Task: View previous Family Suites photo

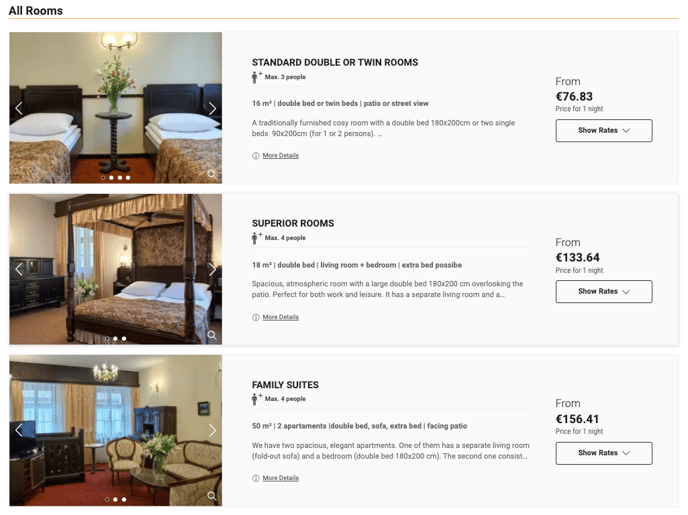Action: click(19, 430)
